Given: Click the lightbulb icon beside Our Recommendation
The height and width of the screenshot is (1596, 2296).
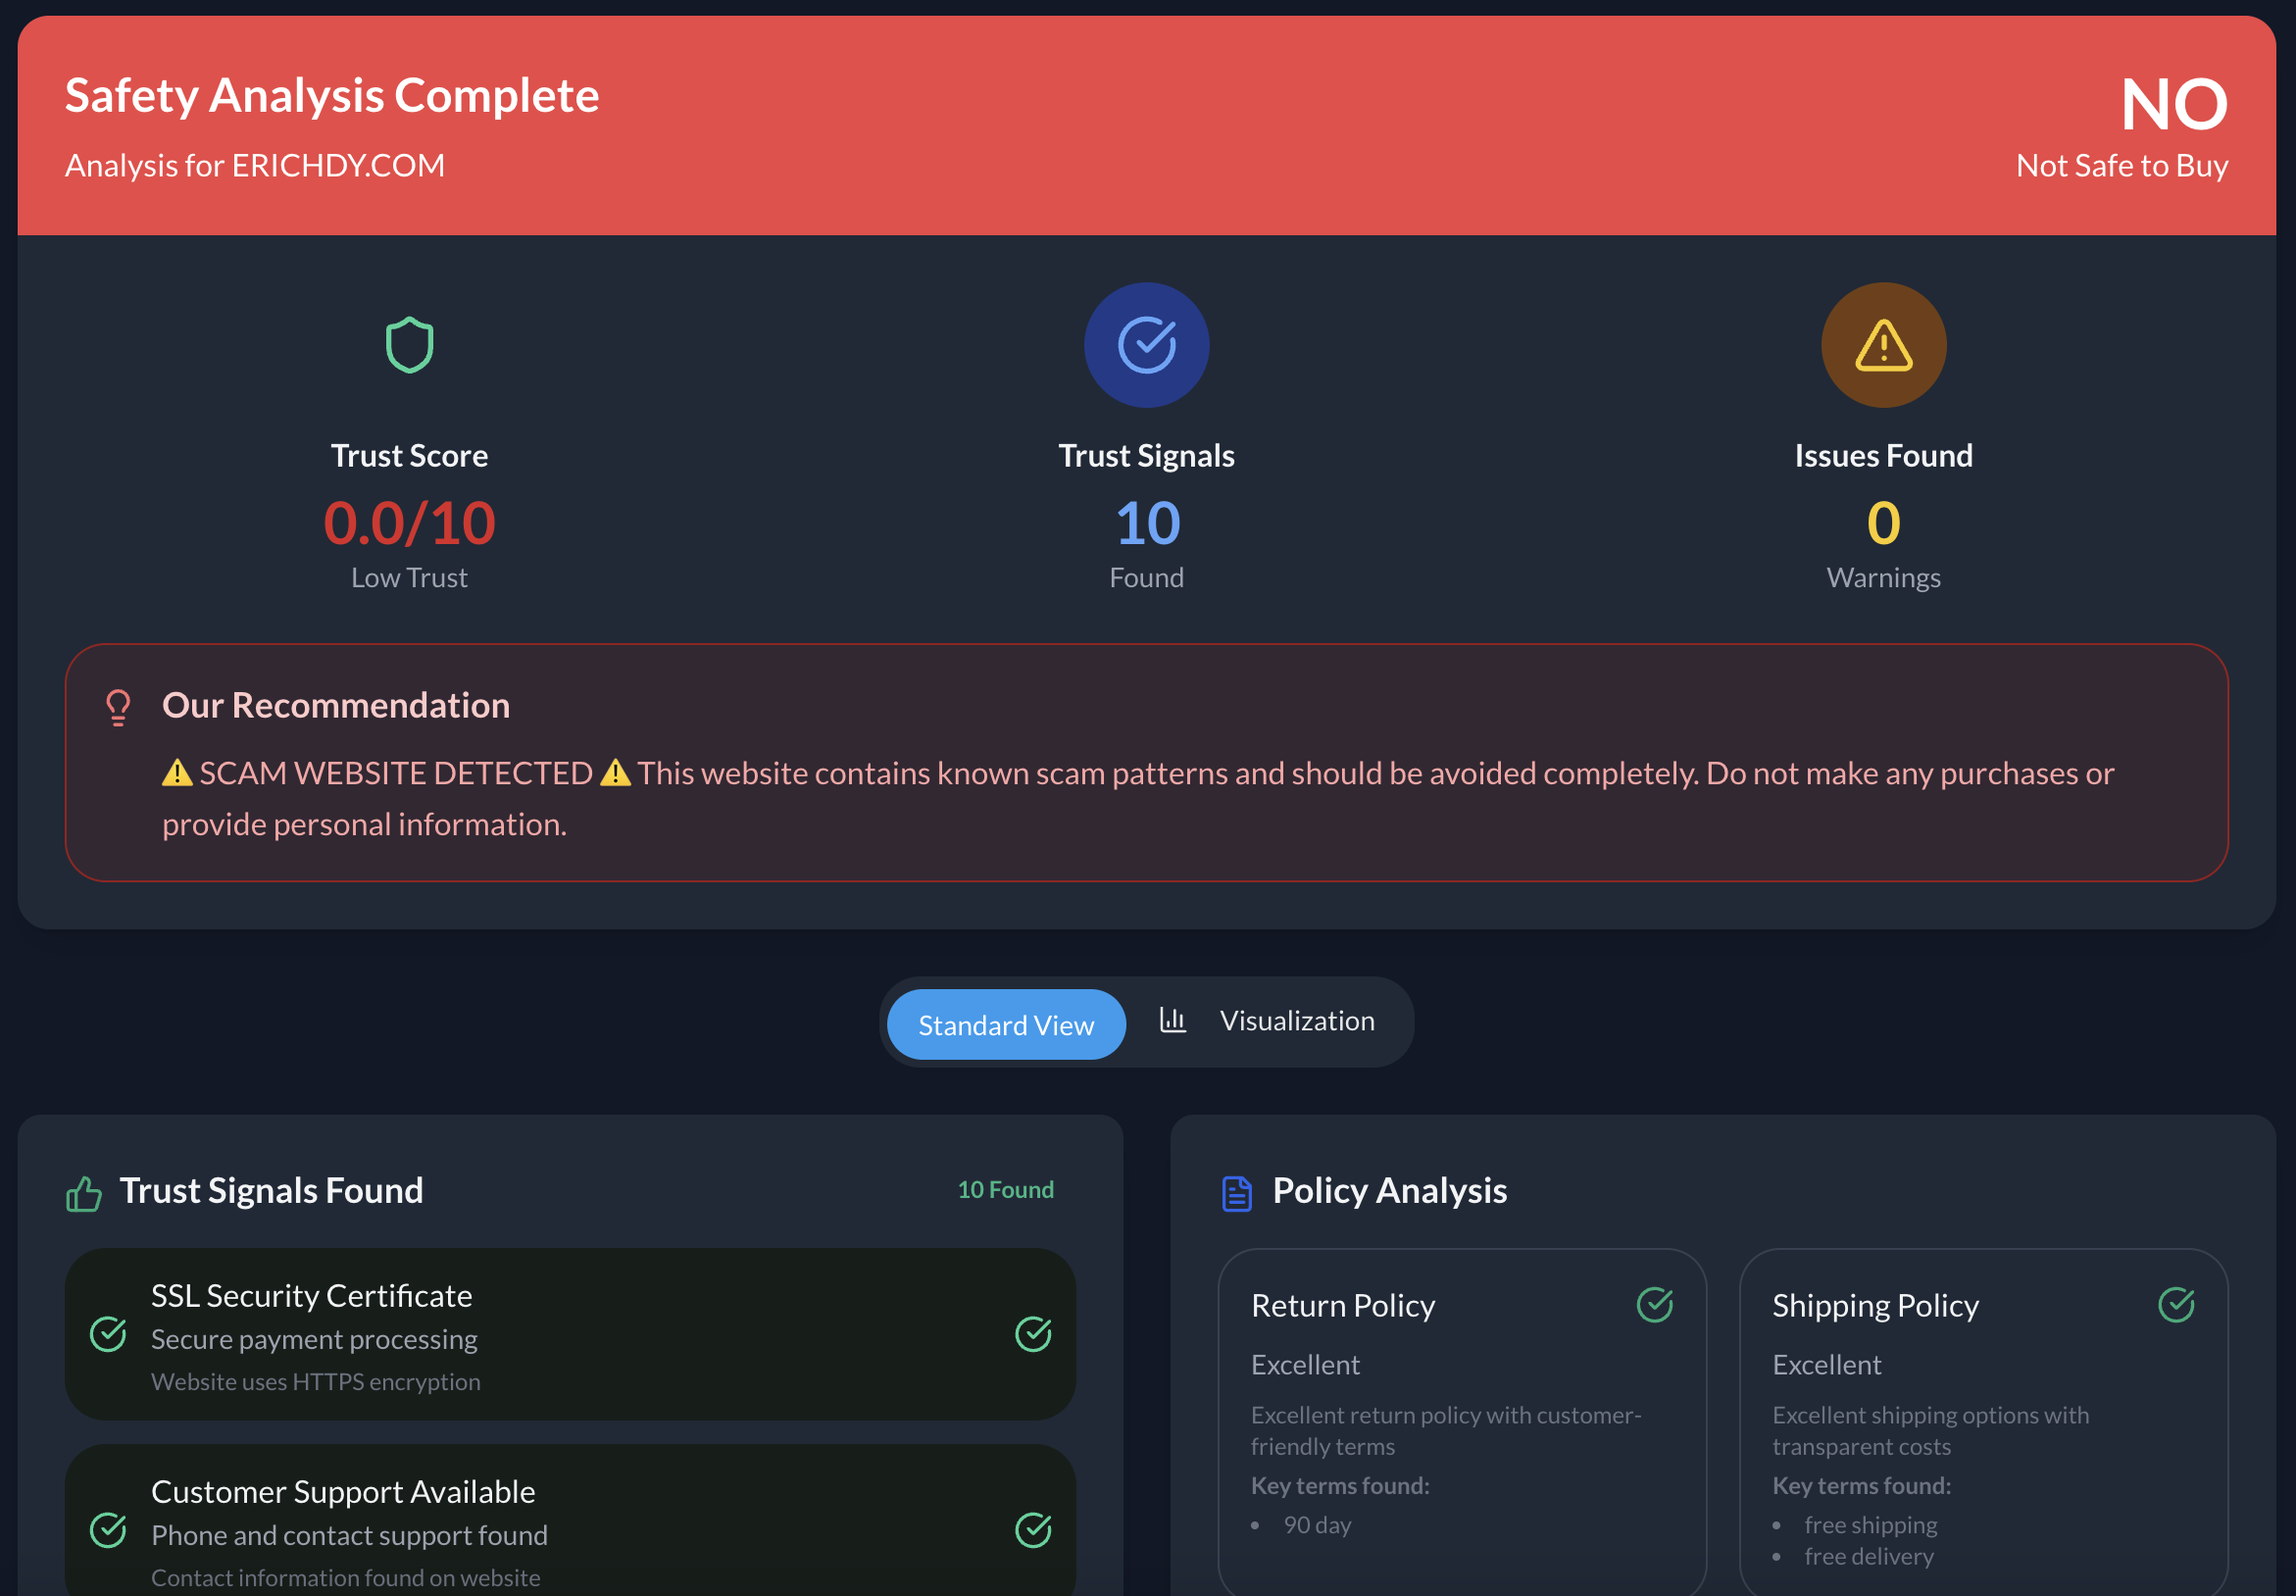Looking at the screenshot, I should (x=118, y=707).
